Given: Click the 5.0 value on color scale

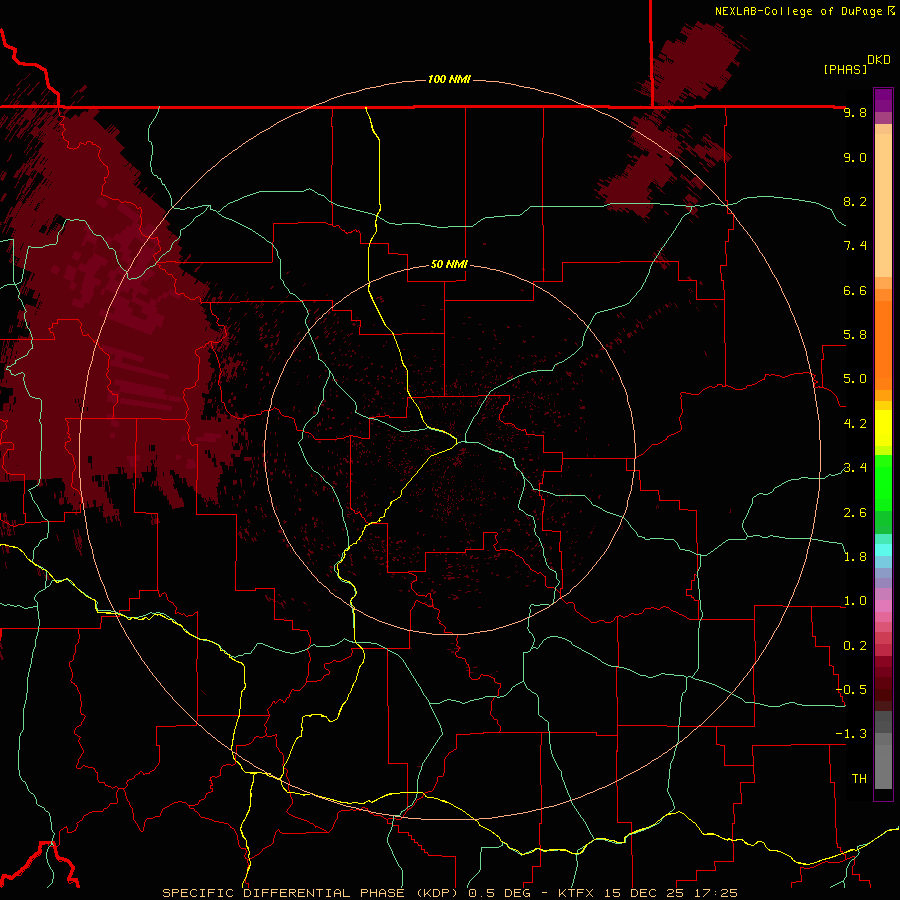Looking at the screenshot, I should click(855, 379).
